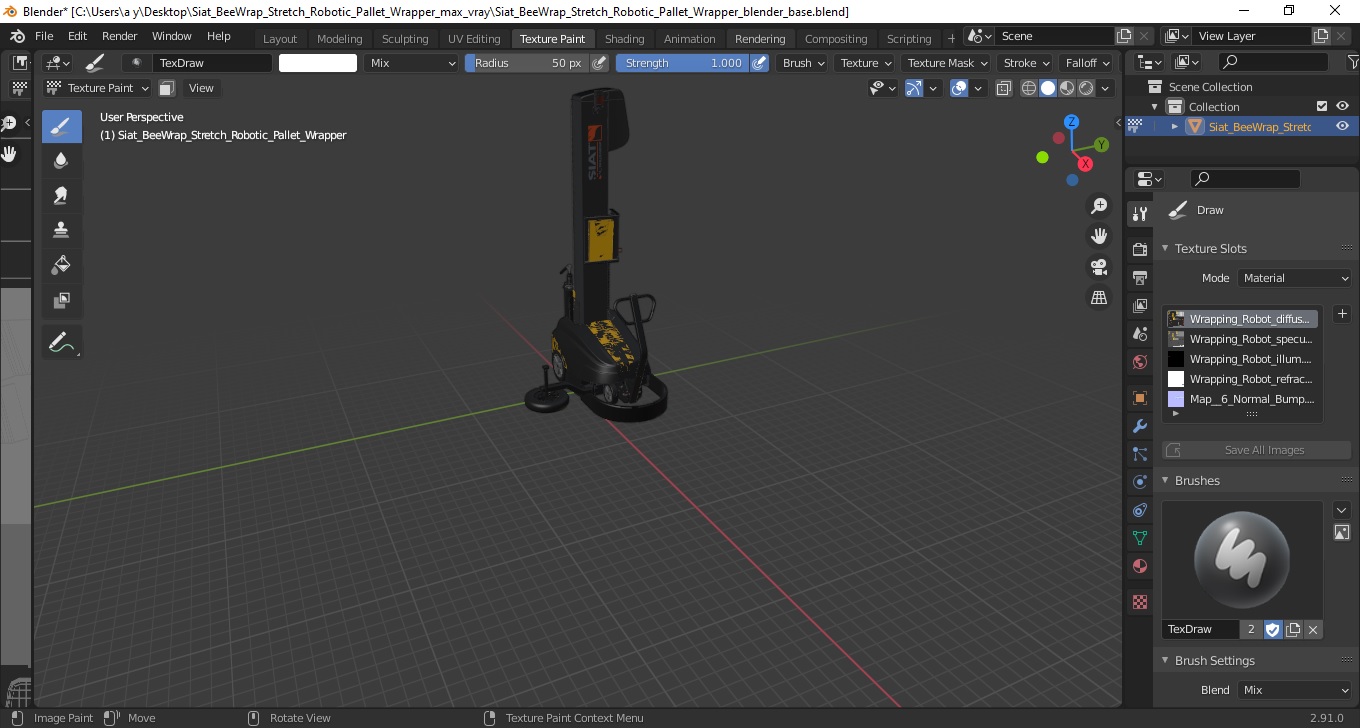Uncheck the Collection exclude checkbox
Screen dimensions: 1360x728
click(x=1322, y=106)
